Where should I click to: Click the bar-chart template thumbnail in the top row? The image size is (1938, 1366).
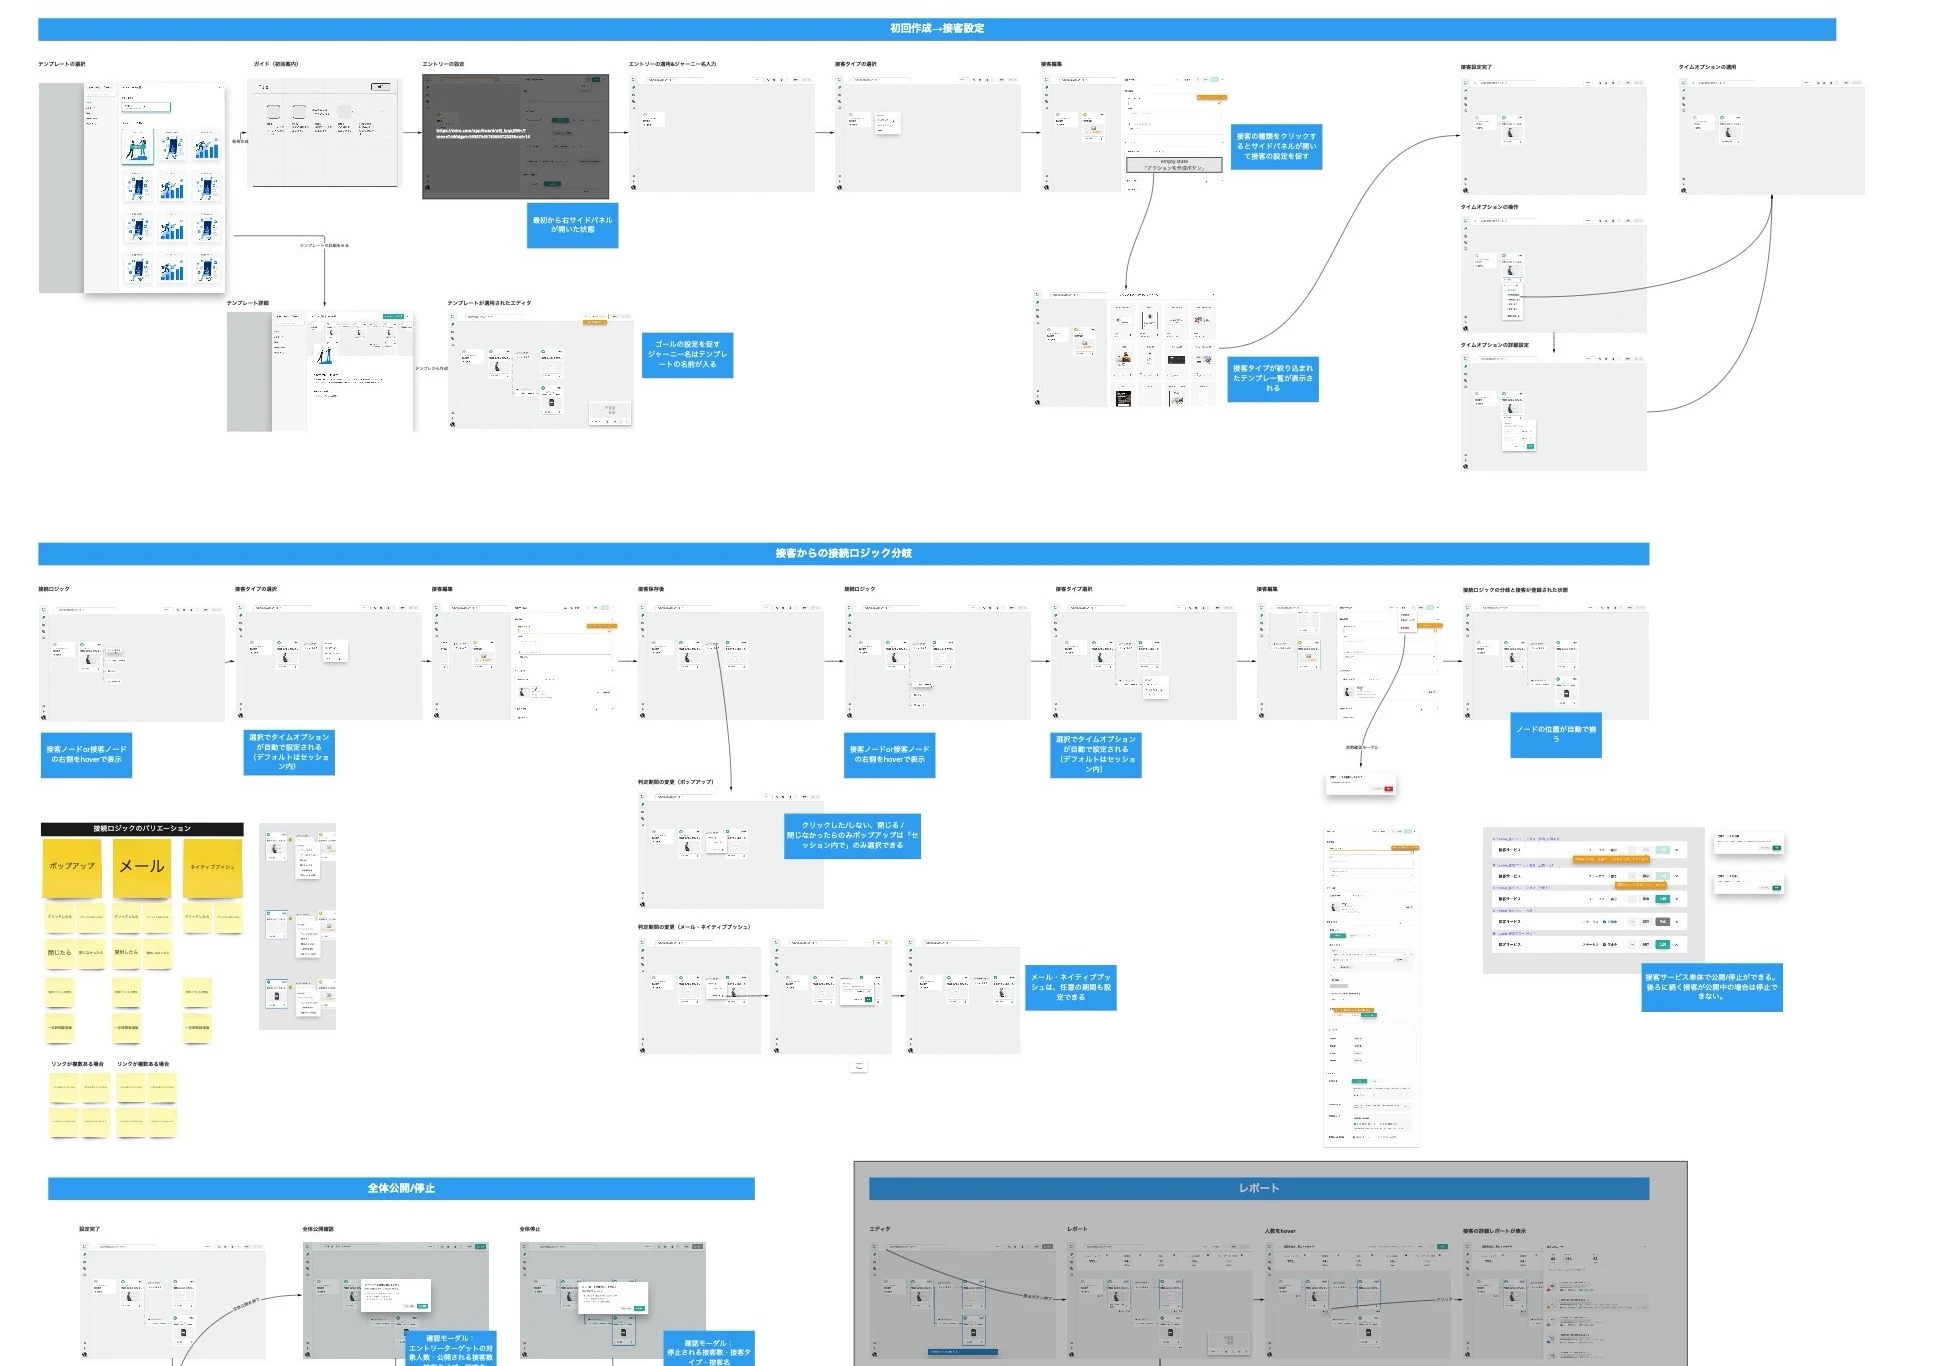(207, 148)
